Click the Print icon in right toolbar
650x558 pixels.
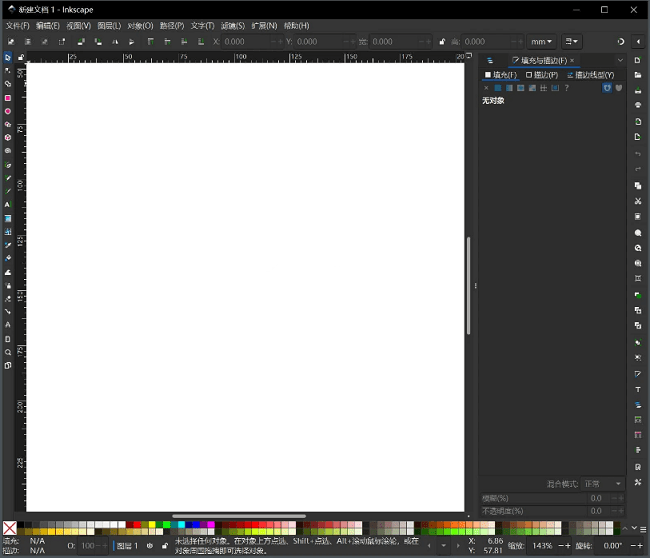point(638,105)
